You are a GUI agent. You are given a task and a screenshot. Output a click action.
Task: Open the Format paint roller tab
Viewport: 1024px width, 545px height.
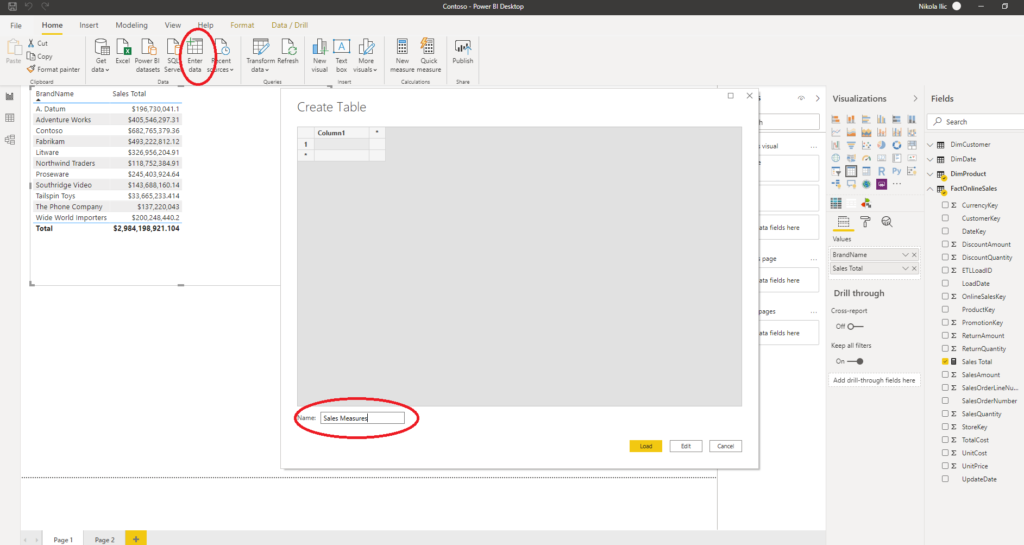(x=865, y=222)
